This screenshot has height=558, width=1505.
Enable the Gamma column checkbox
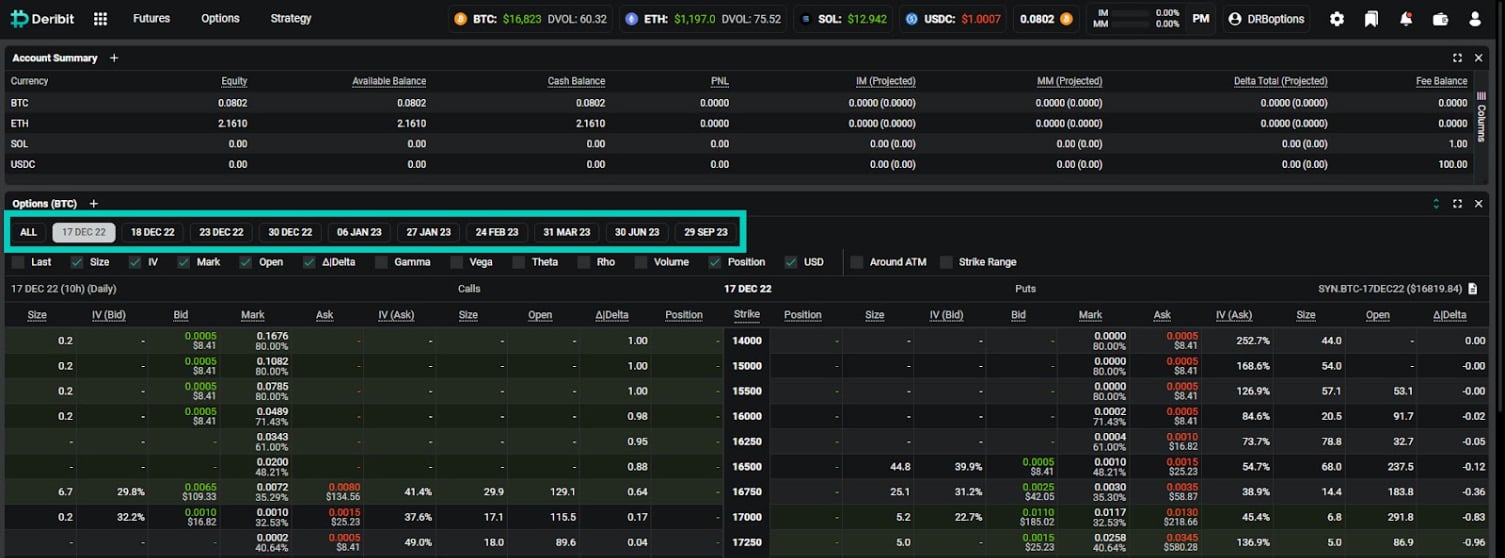point(382,262)
